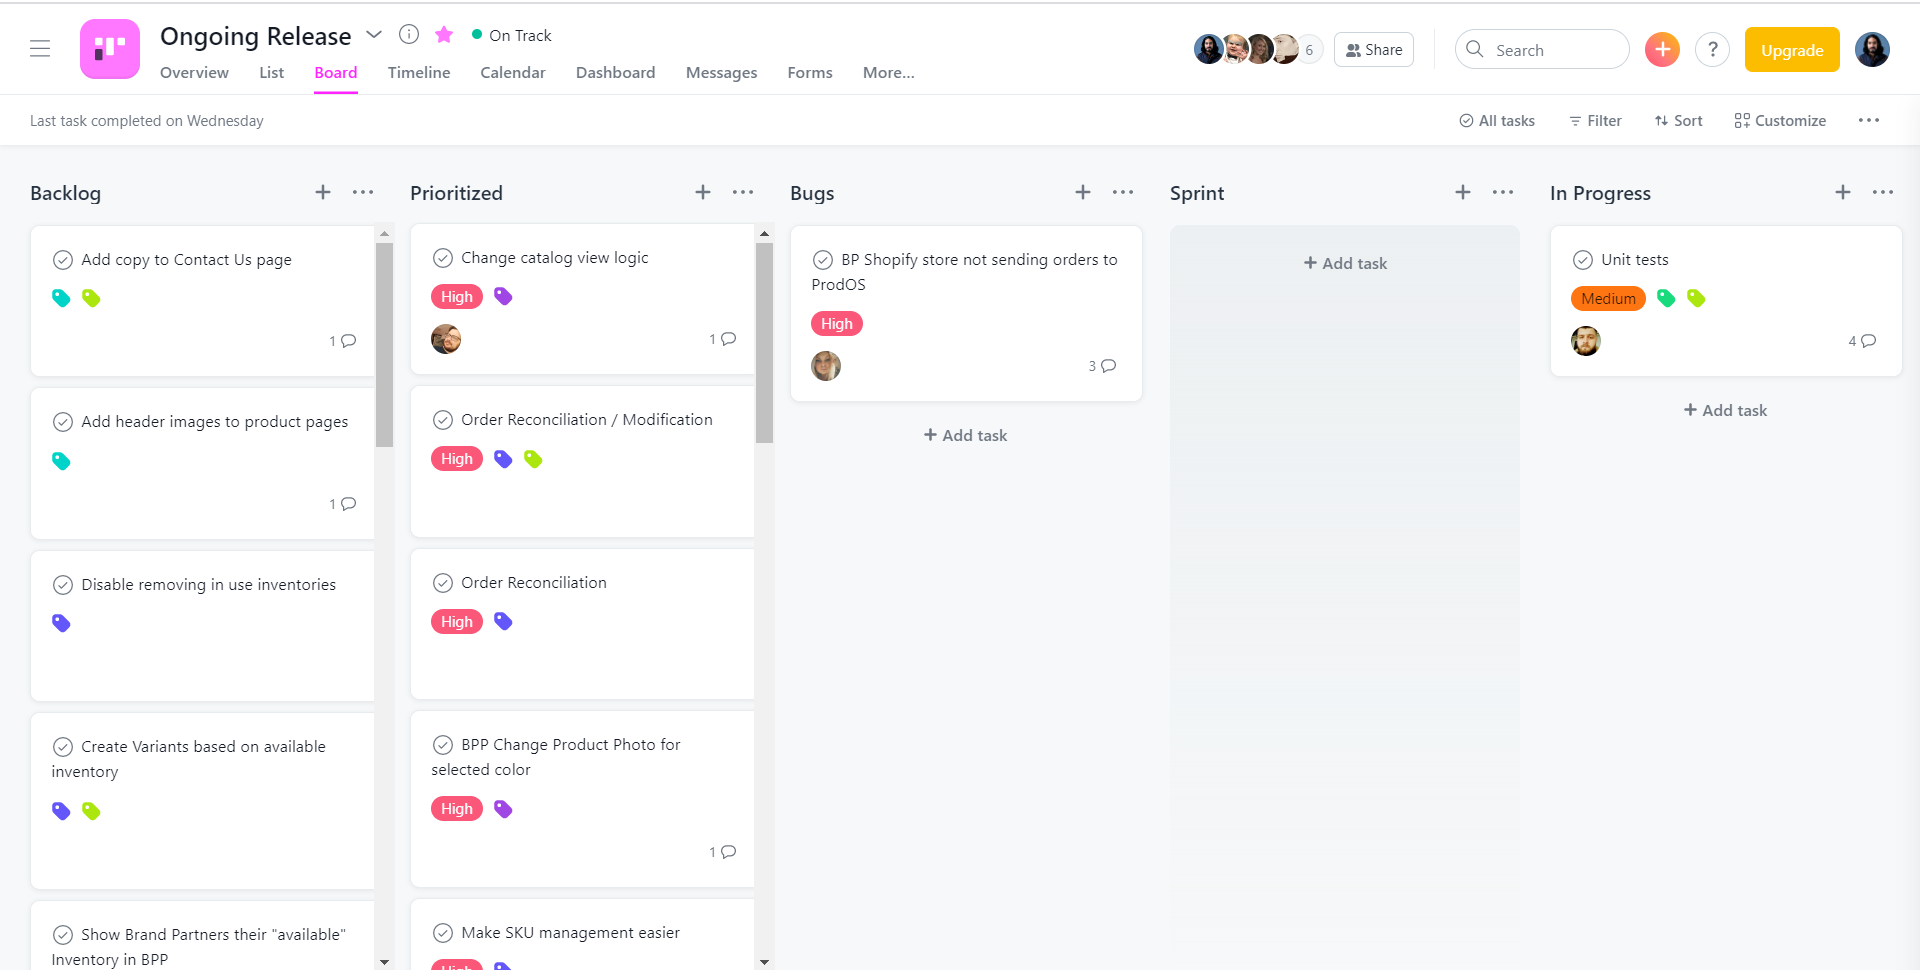
Task: Open the On Track status dropdown
Action: click(511, 36)
